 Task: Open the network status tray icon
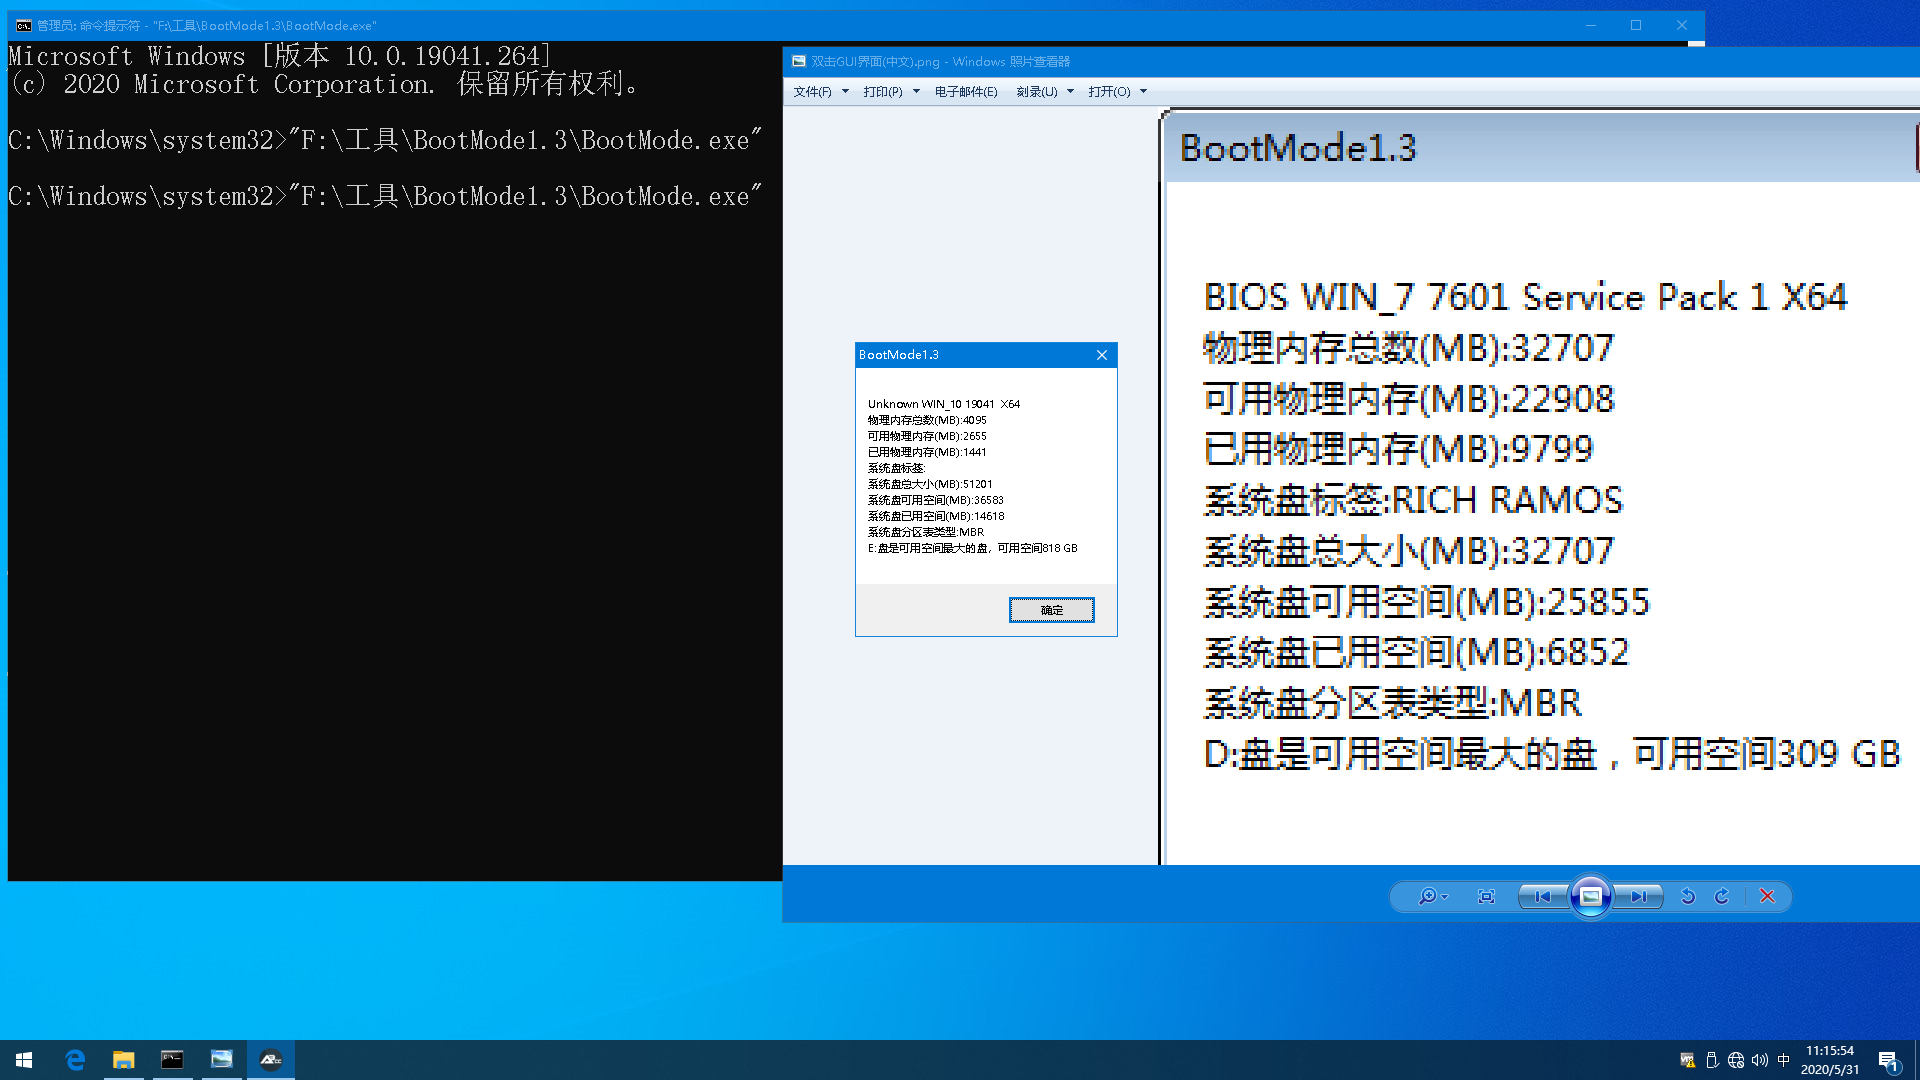1736,1060
